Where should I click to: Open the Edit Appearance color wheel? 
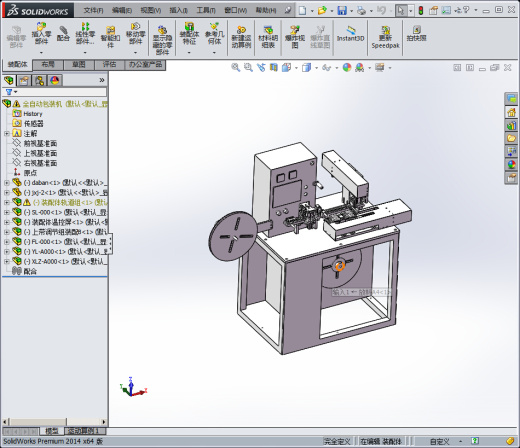pos(347,68)
